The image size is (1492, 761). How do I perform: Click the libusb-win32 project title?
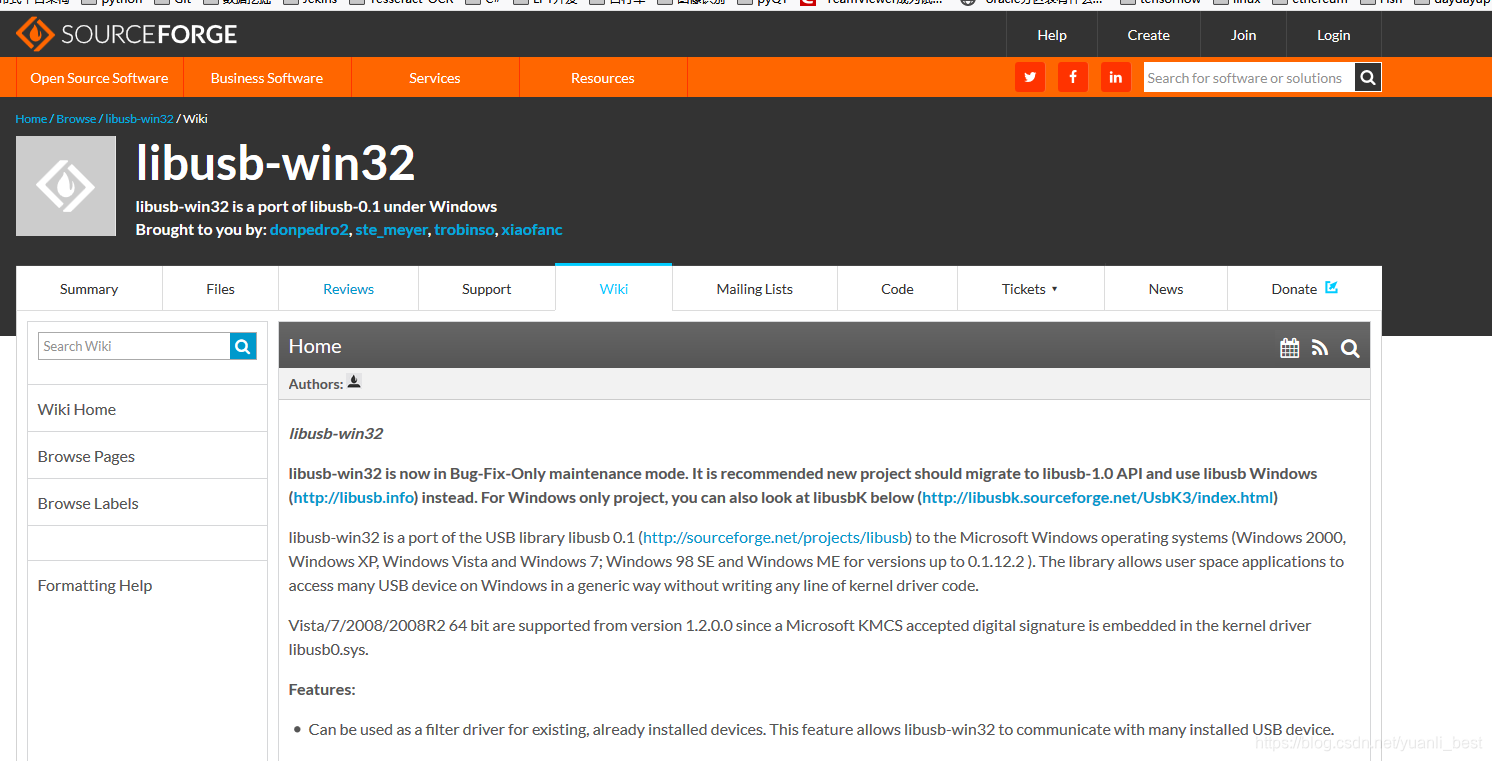(275, 164)
